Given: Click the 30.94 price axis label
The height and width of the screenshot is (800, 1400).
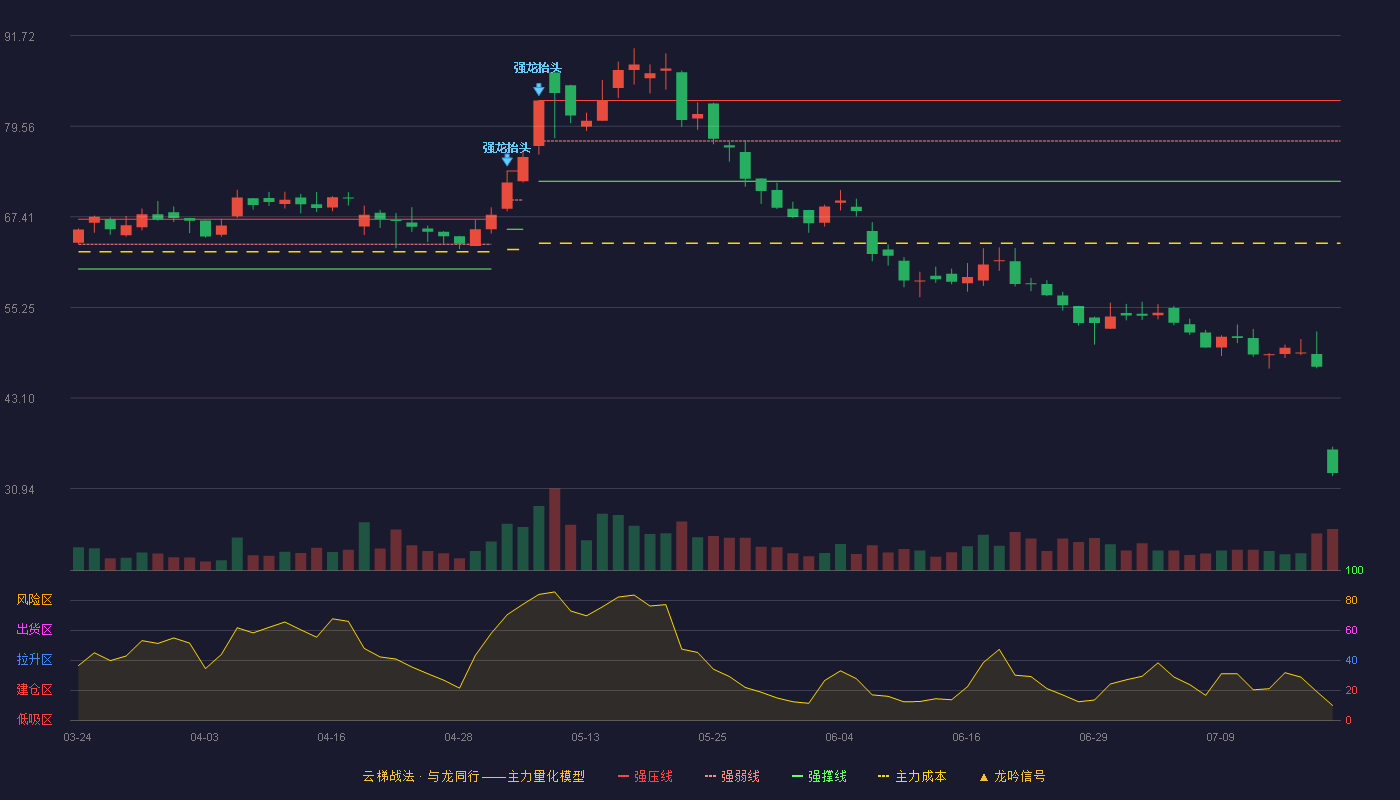Looking at the screenshot, I should [19, 490].
